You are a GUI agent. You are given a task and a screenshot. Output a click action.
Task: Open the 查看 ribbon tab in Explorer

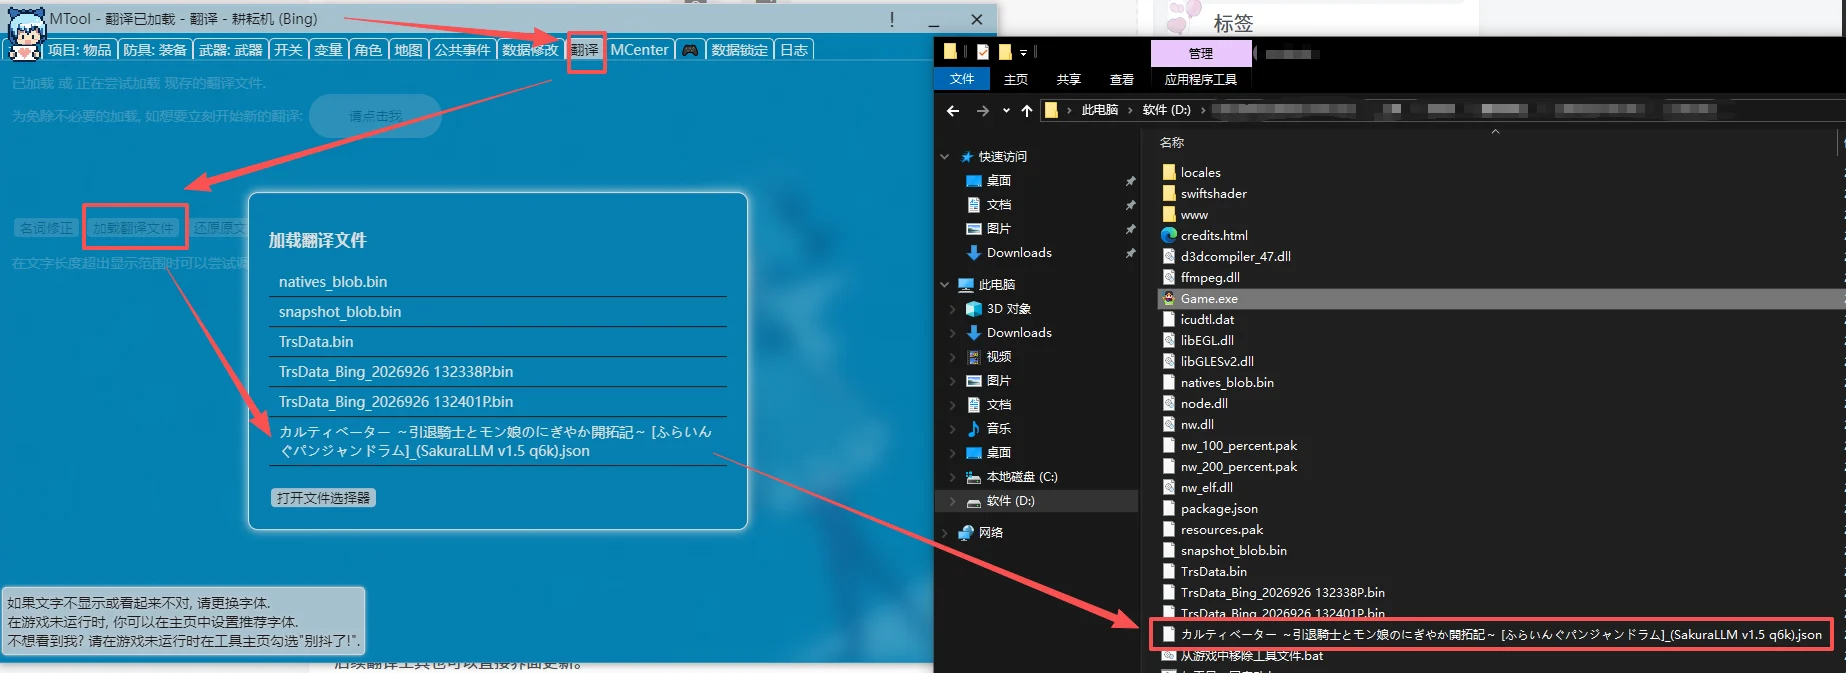click(1122, 79)
